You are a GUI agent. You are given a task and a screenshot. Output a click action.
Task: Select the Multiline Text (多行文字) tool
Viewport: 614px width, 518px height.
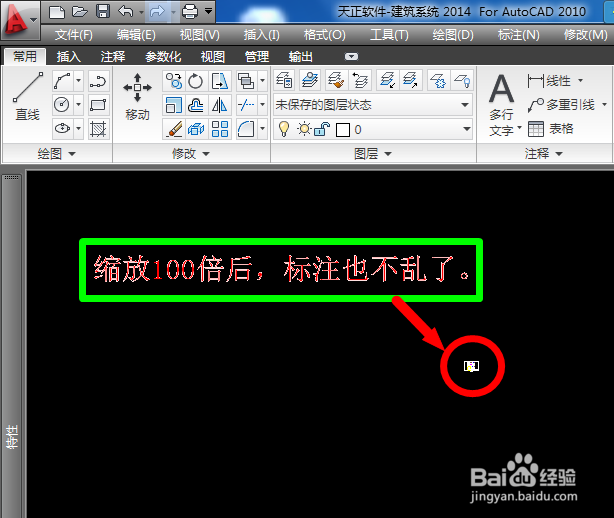pyautogui.click(x=502, y=104)
